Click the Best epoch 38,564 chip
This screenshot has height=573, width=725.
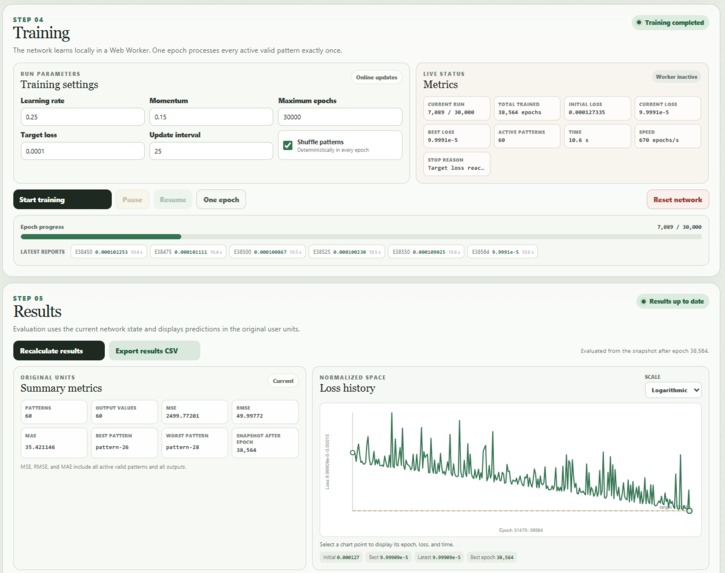[x=492, y=557]
